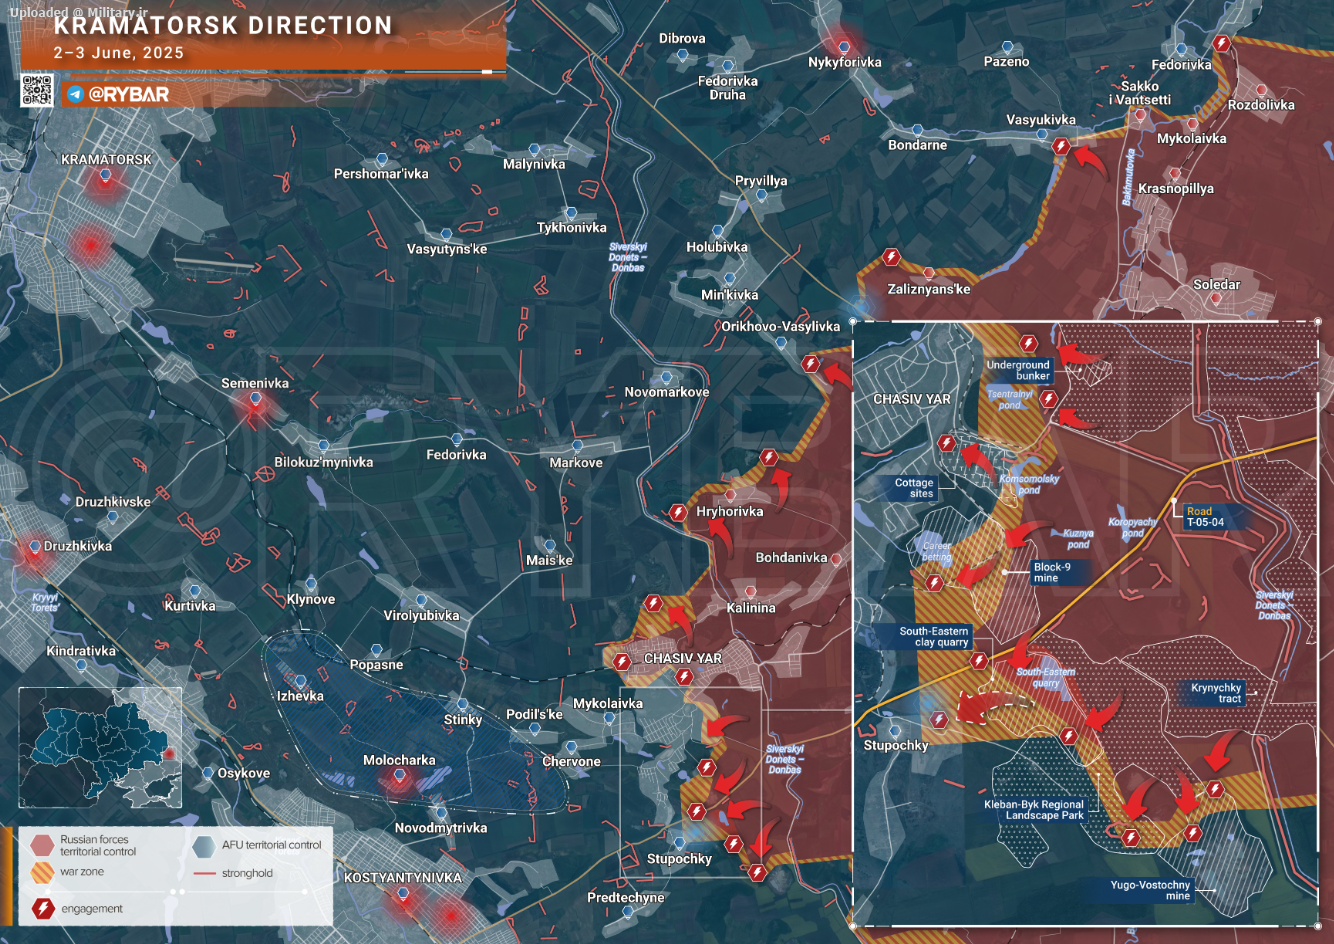The image size is (1334, 944).
Task: Click the red strike marker at Semenivka
Action: pyautogui.click(x=255, y=404)
